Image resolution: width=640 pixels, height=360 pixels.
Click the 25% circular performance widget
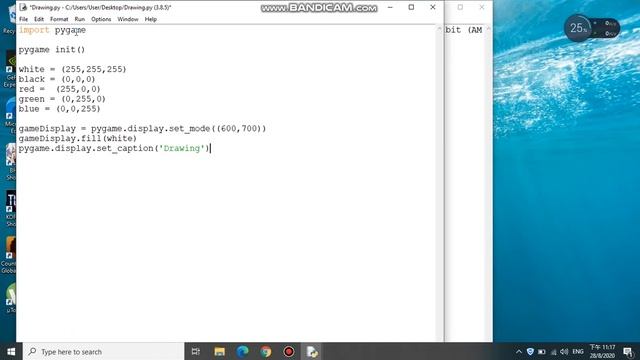578,28
